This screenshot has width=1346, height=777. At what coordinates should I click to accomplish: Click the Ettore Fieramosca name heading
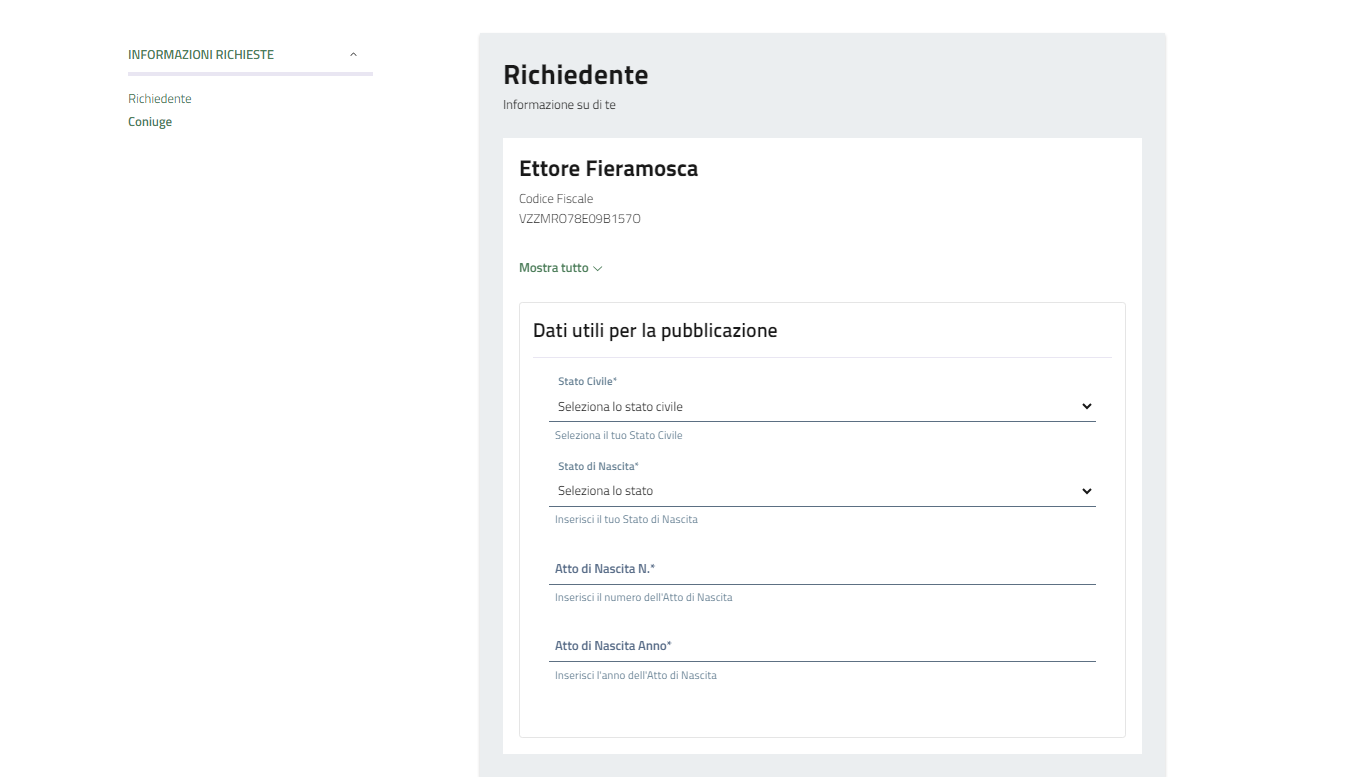608,169
